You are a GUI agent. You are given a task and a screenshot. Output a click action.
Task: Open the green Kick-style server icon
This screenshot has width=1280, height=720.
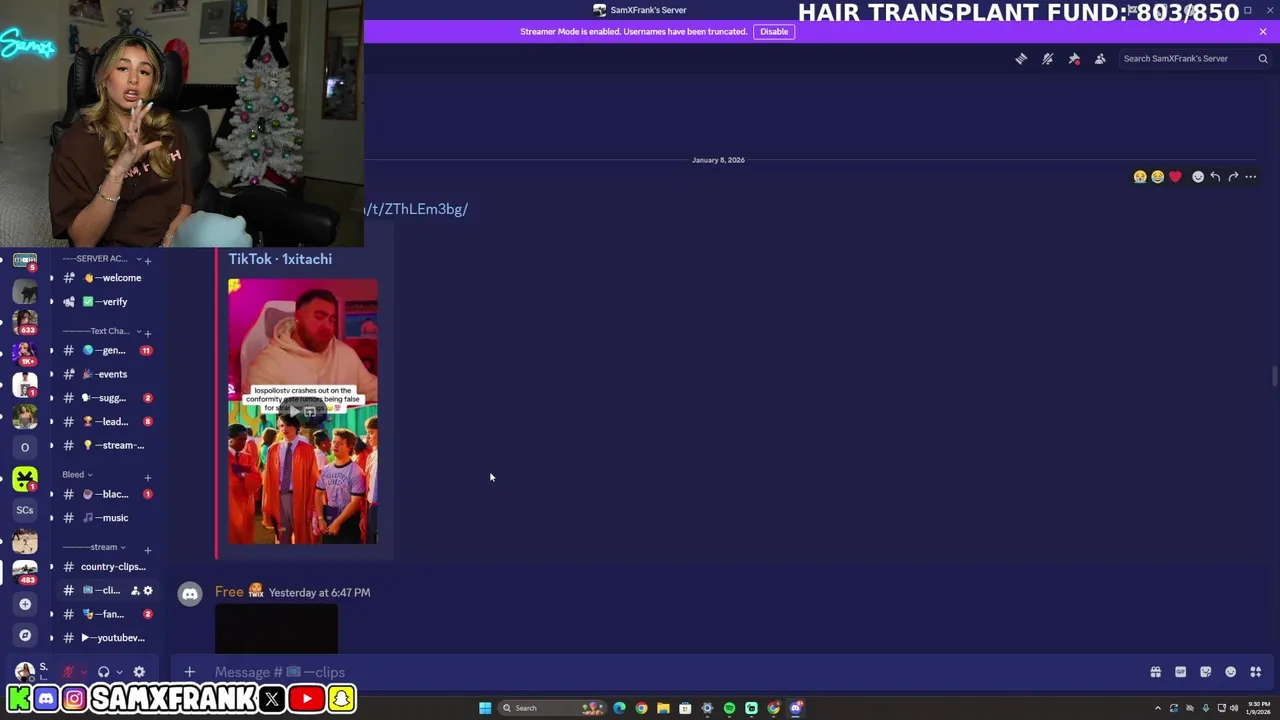point(25,479)
